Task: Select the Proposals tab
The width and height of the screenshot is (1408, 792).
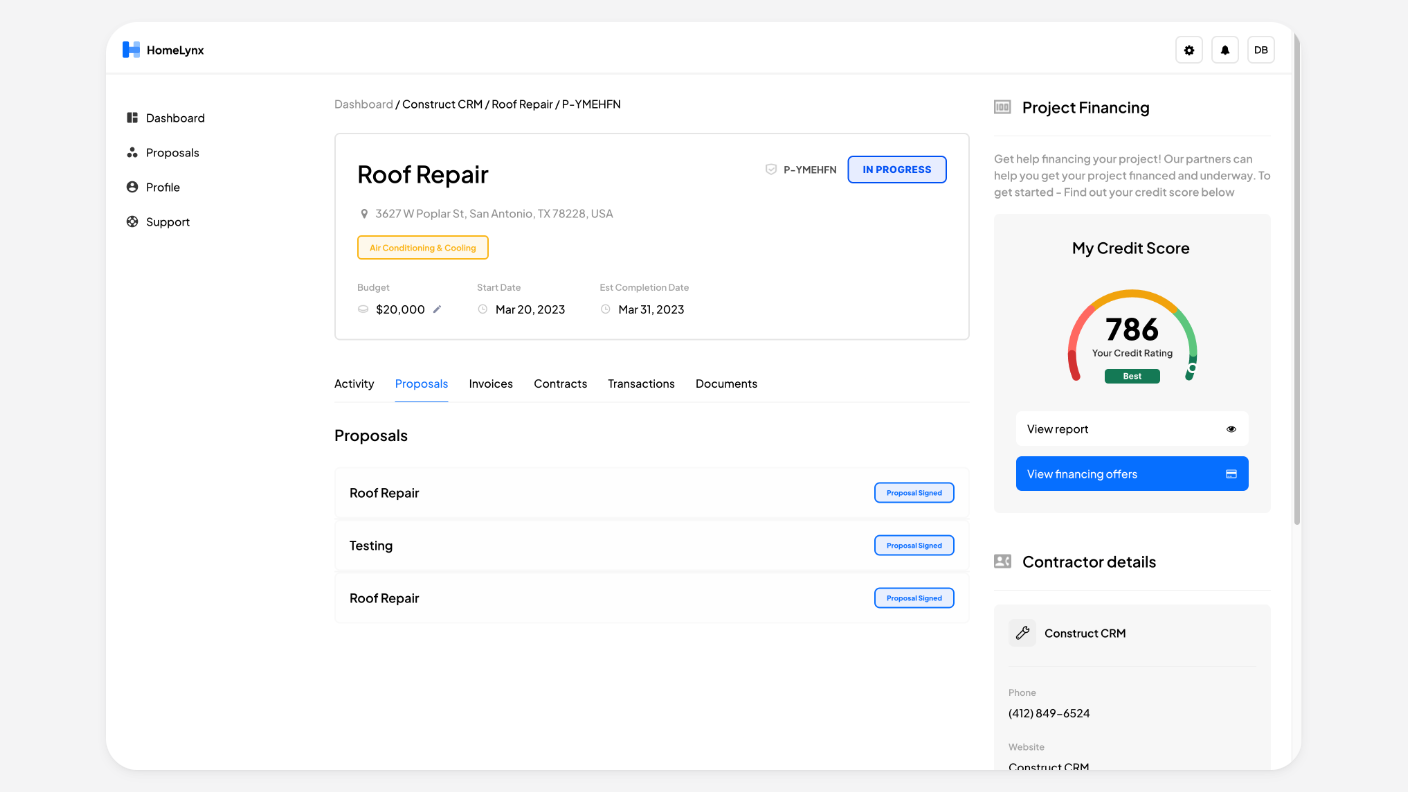Action: click(421, 384)
